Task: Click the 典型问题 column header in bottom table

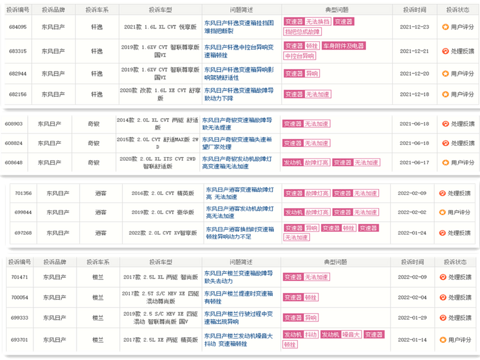Action: click(336, 262)
